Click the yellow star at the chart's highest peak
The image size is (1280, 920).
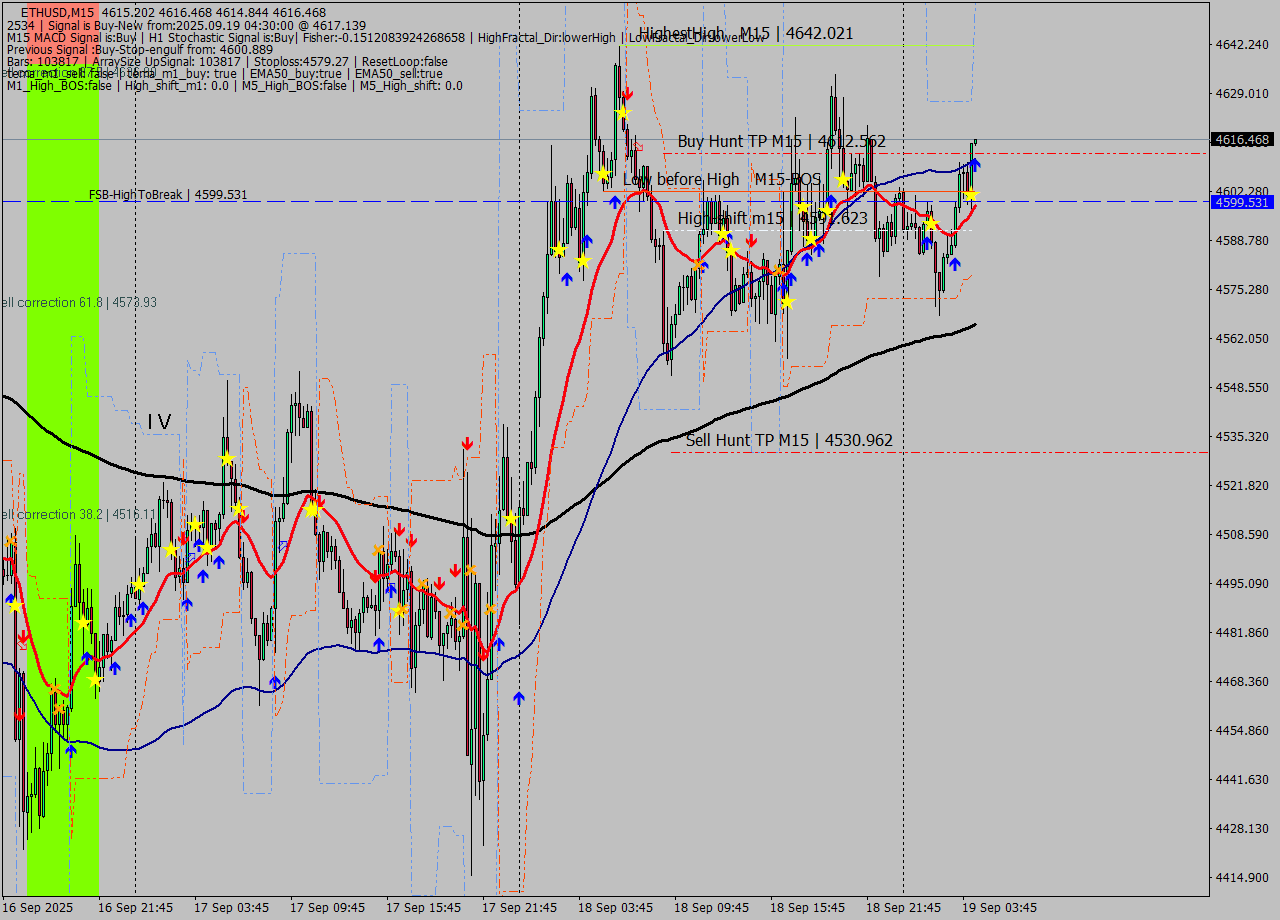click(623, 113)
